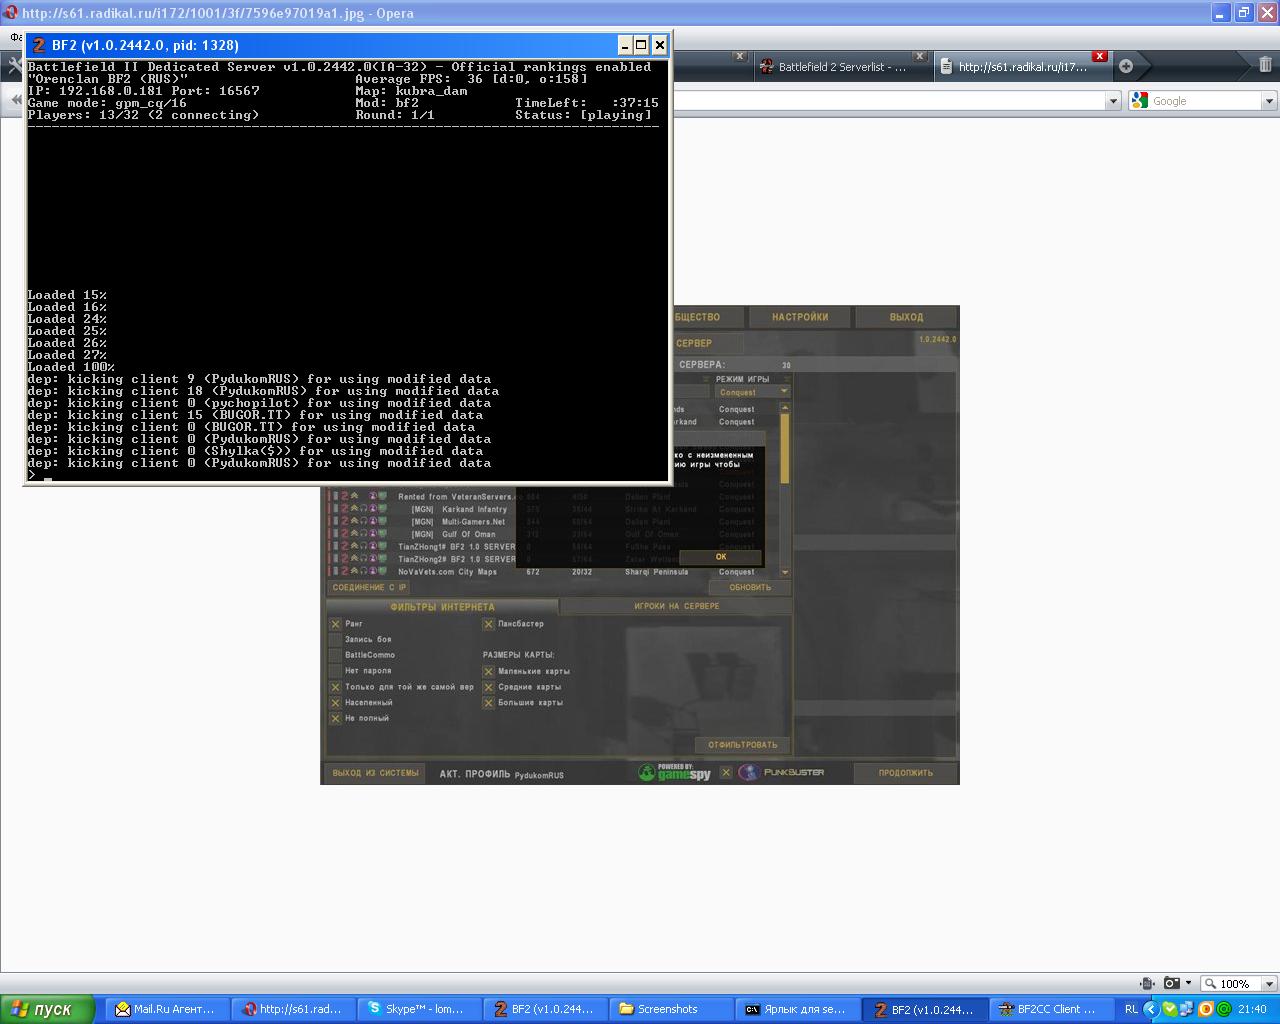Click the PunkBuster logo in game footer

tap(781, 772)
